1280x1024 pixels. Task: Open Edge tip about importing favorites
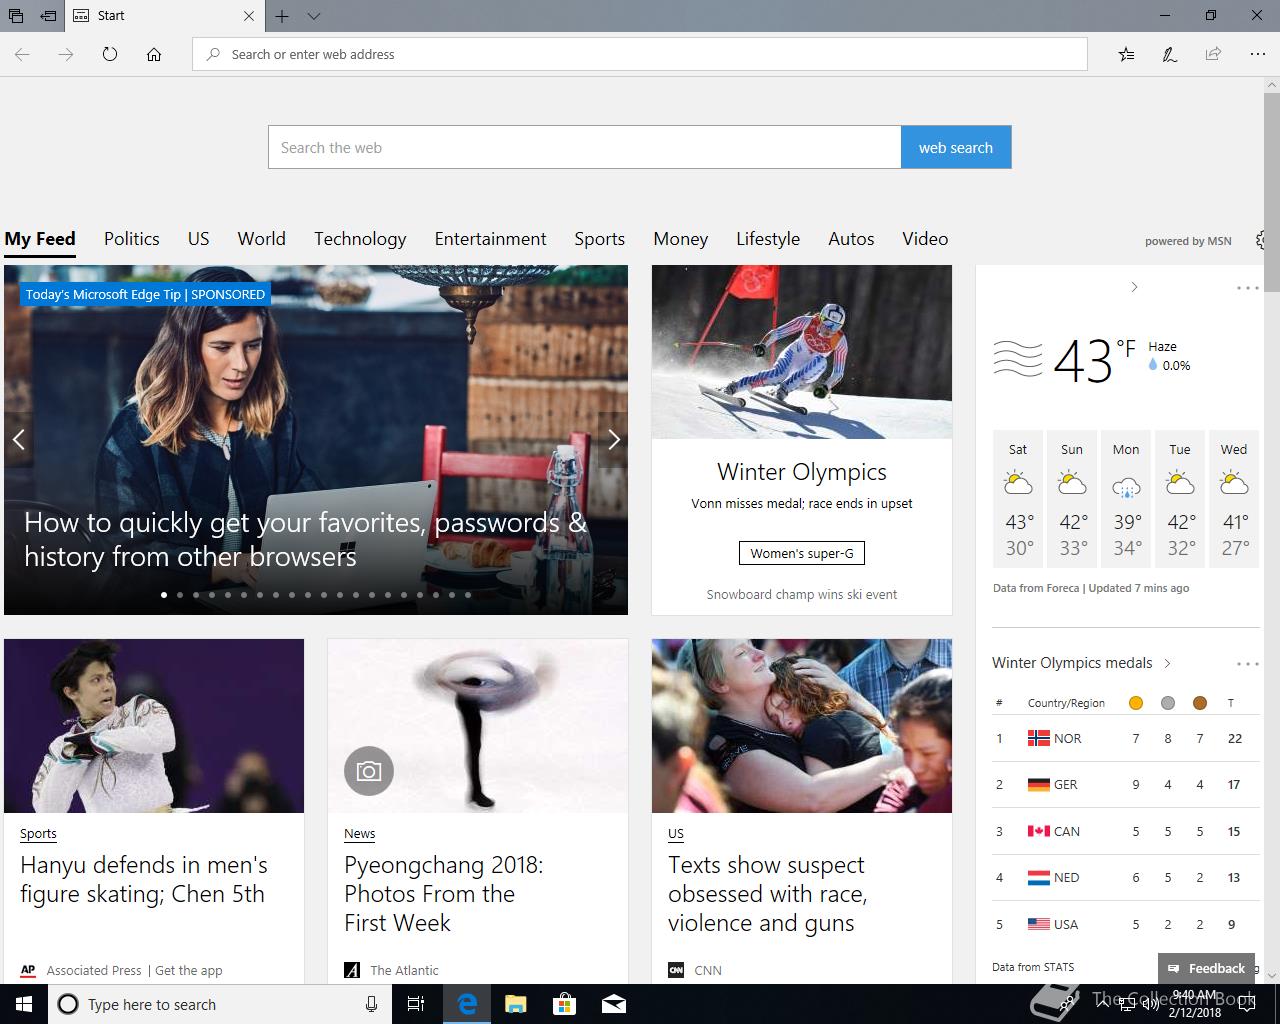click(305, 539)
